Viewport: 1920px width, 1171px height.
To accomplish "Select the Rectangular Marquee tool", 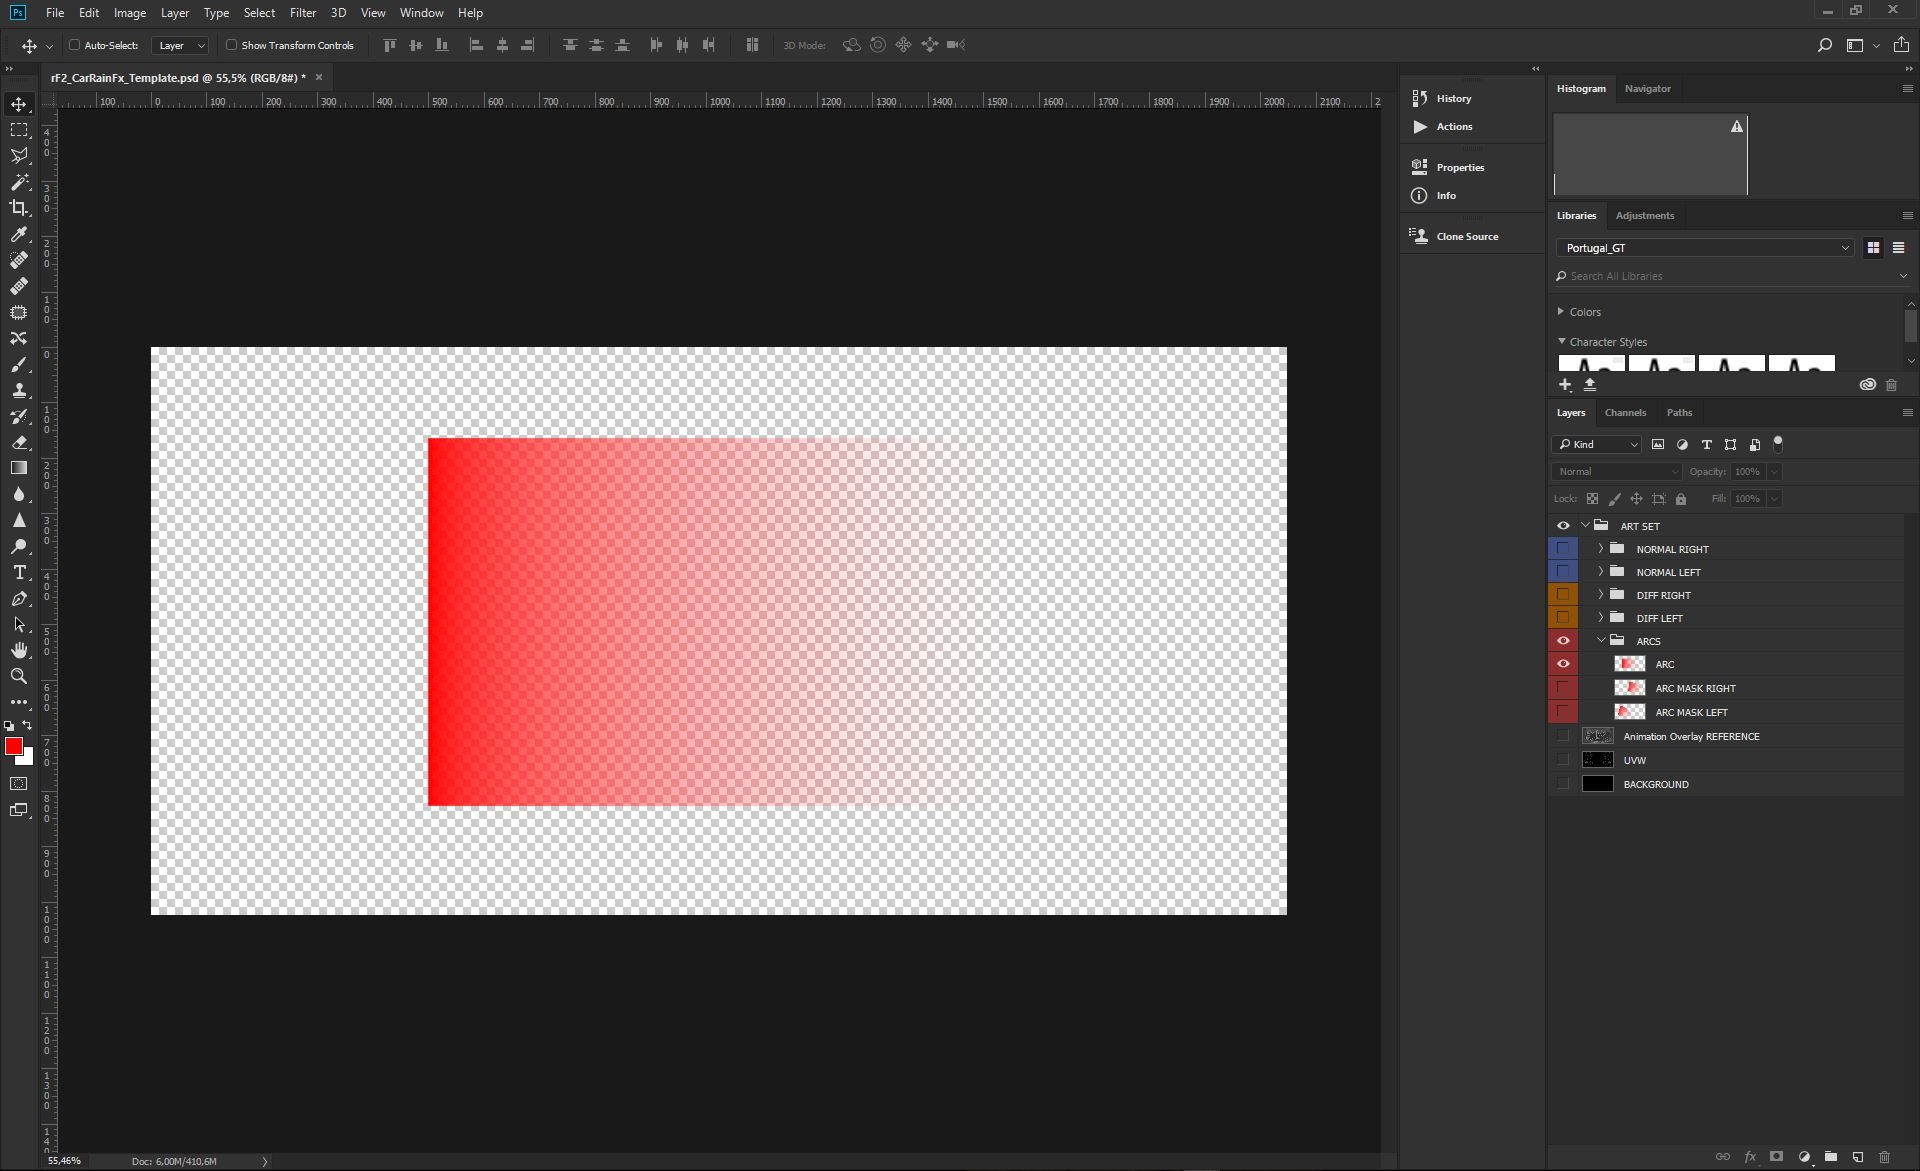I will 19,130.
